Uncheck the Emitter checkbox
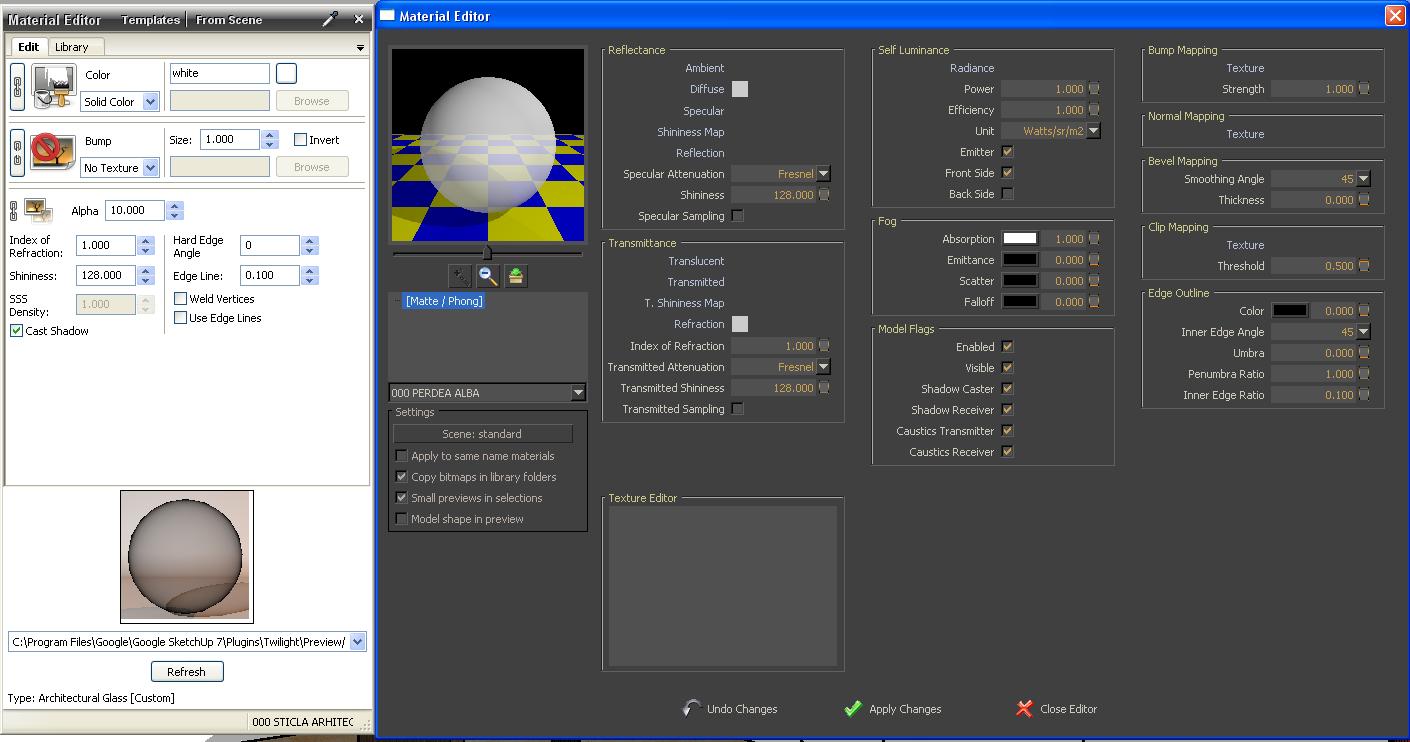 coord(1007,152)
